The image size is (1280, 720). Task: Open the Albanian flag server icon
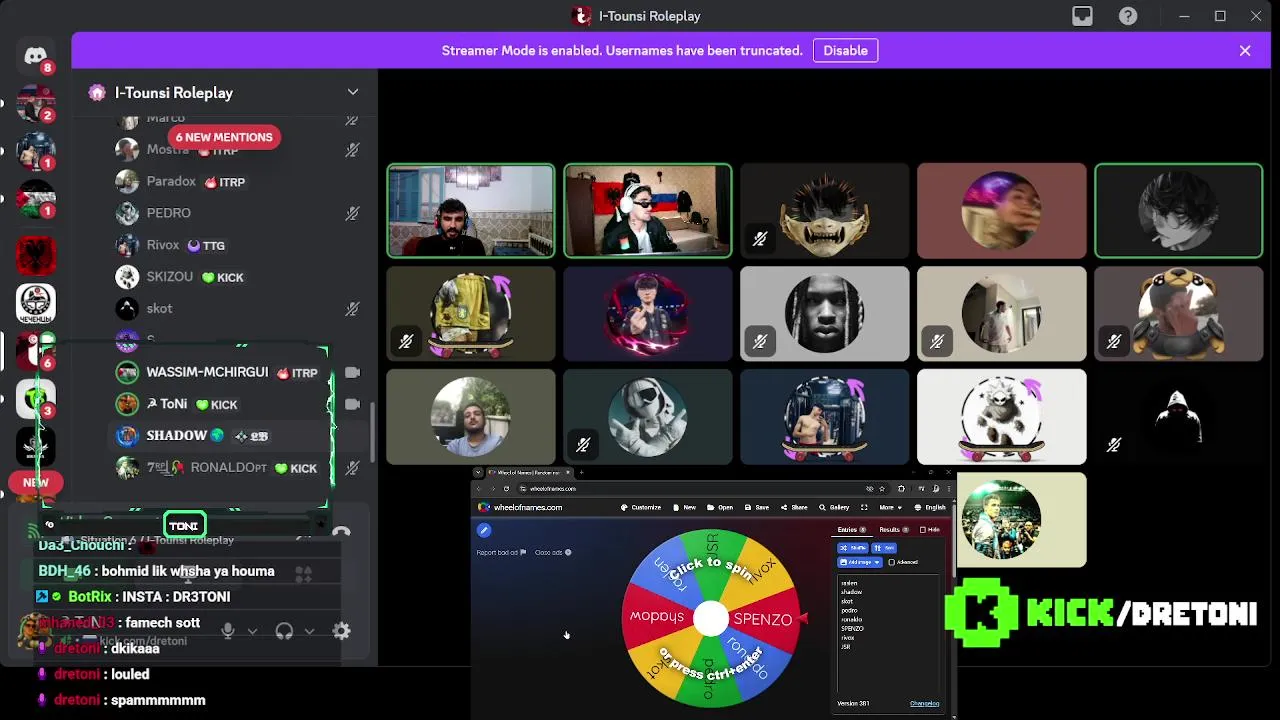coord(36,255)
